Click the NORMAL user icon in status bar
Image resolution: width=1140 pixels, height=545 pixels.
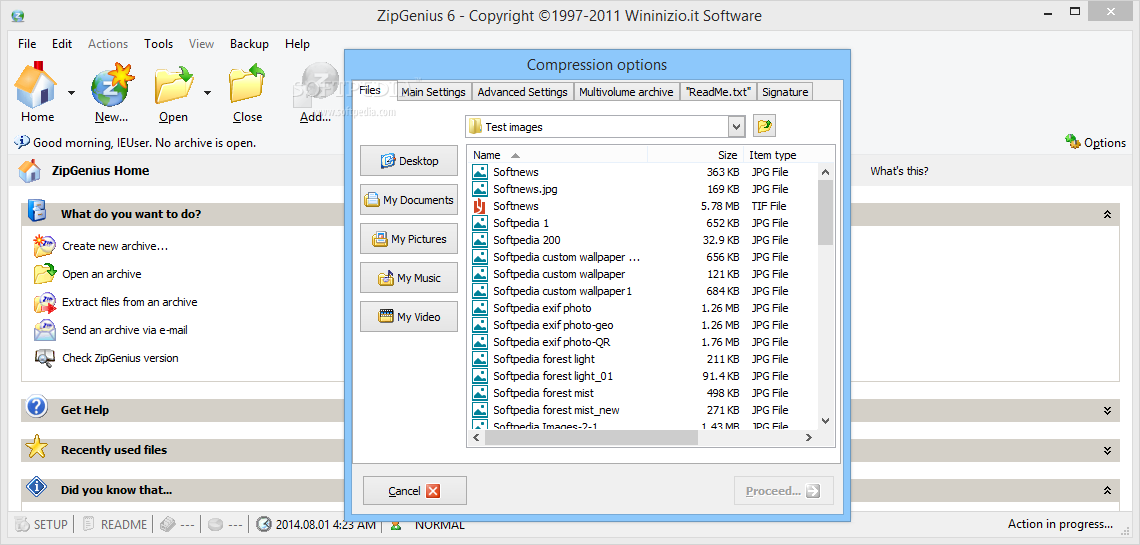[x=396, y=524]
